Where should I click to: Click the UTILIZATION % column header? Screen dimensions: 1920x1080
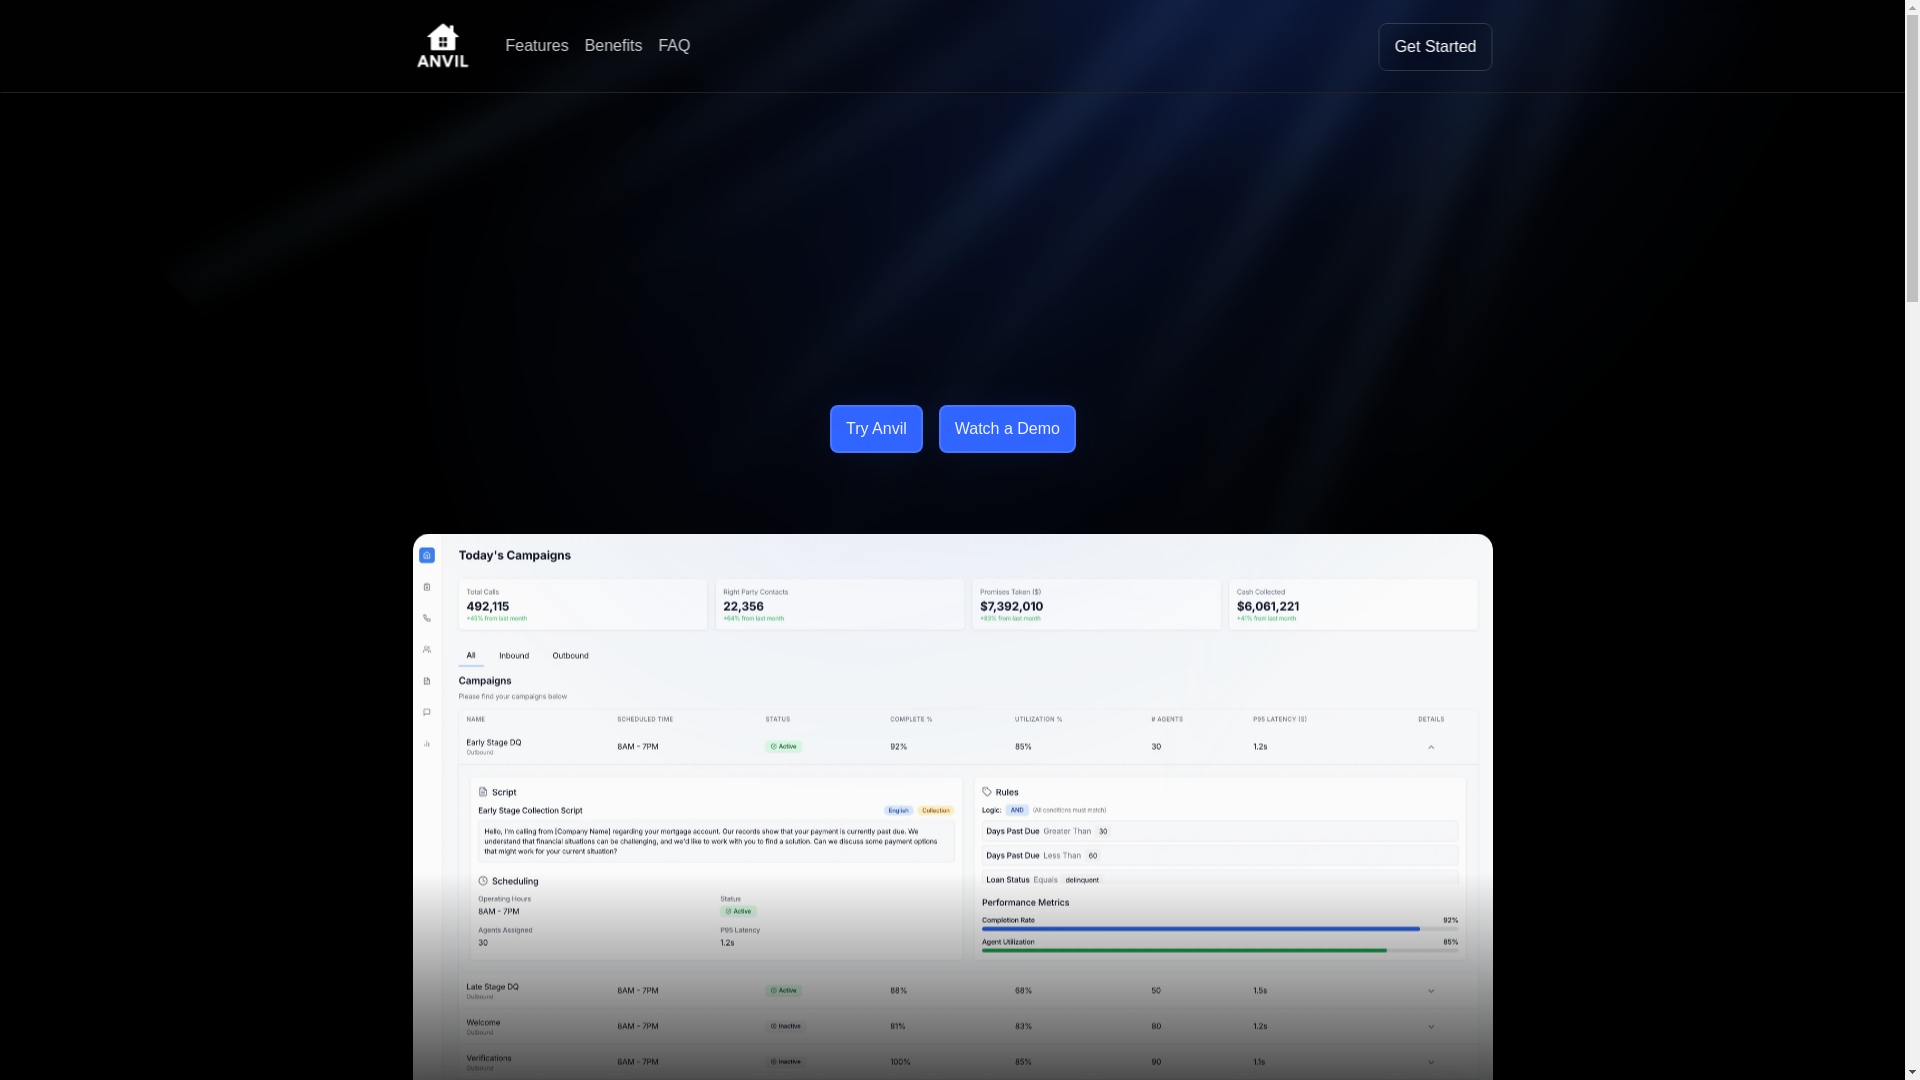coord(1039,720)
